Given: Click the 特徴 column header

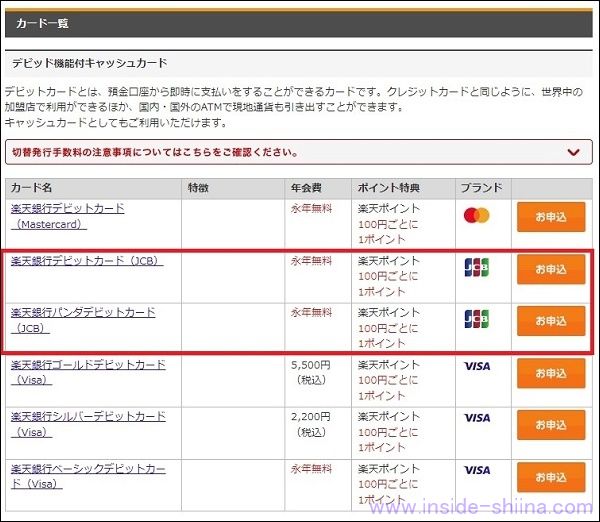Looking at the screenshot, I should (x=233, y=188).
